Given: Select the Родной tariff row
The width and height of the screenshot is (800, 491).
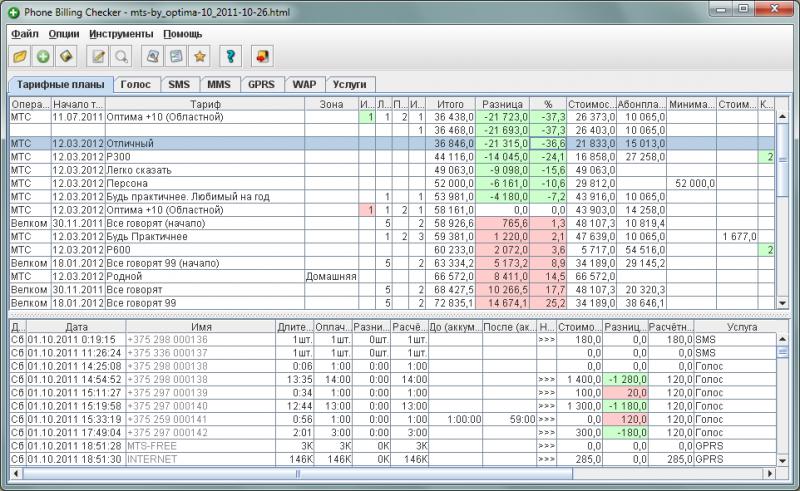Looking at the screenshot, I should coord(392,276).
